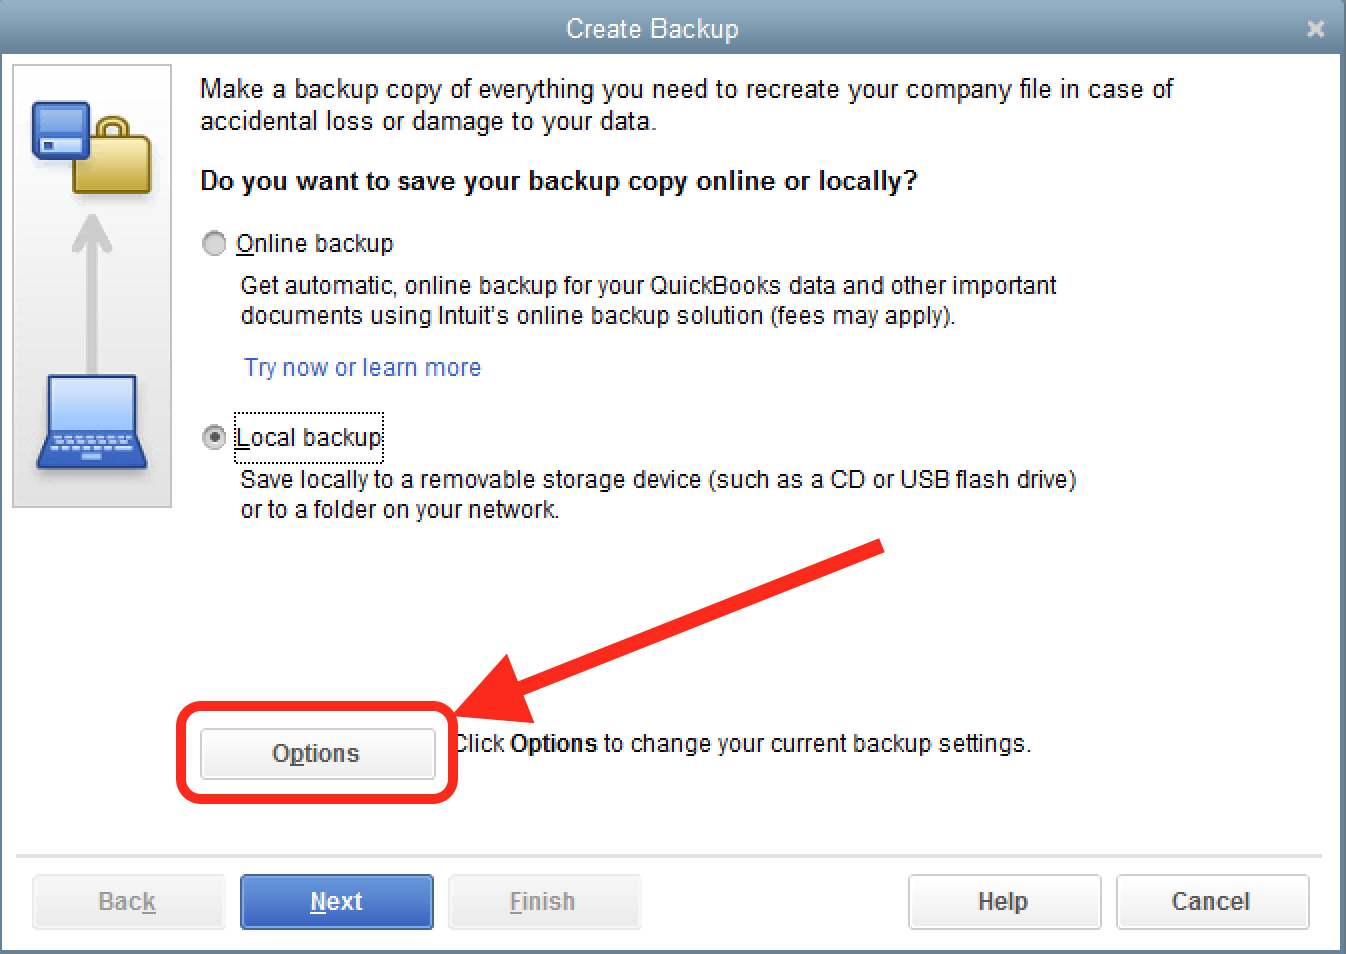Cancel the Create Backup dialog
Image resolution: width=1346 pixels, height=954 pixels.
point(1212,902)
